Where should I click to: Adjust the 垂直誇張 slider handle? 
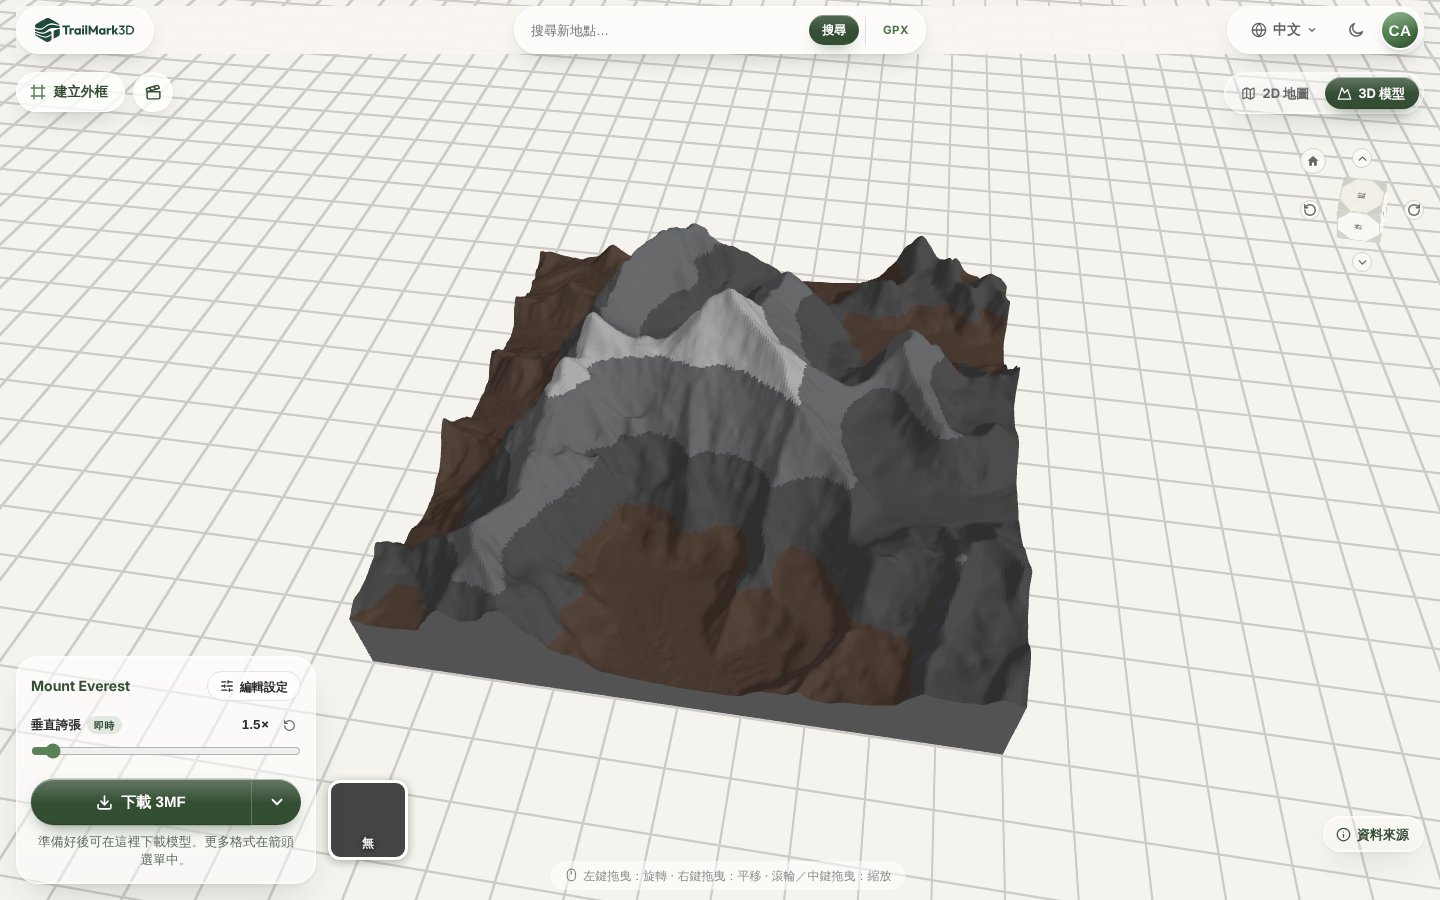[52, 751]
